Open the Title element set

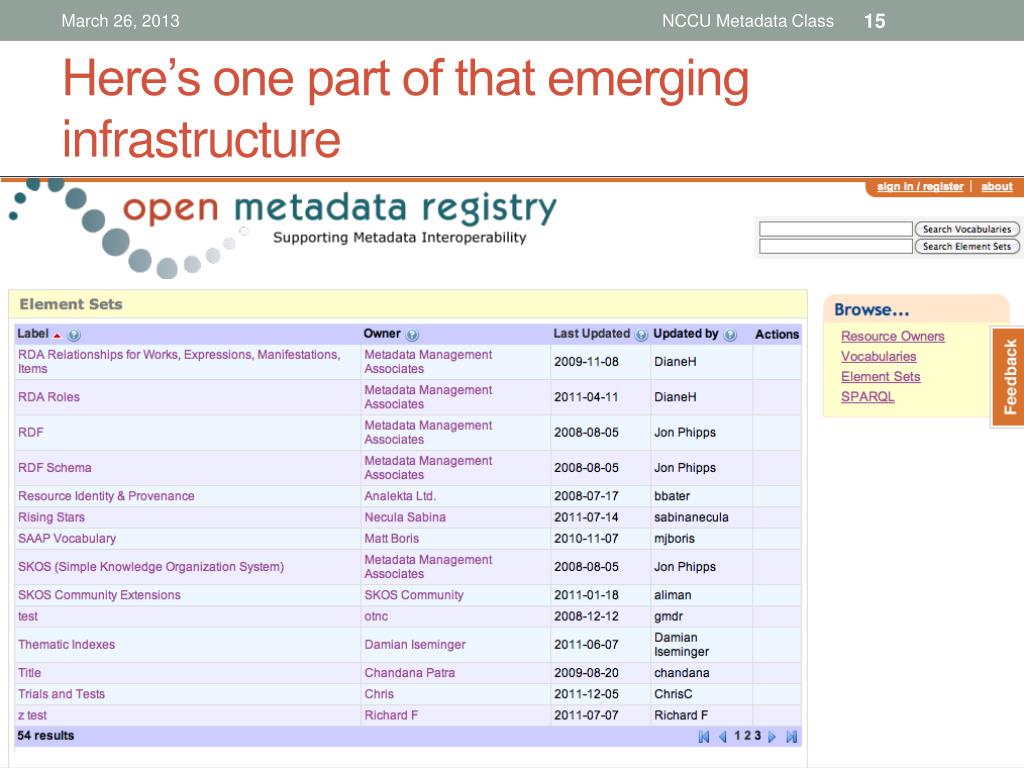[x=29, y=673]
